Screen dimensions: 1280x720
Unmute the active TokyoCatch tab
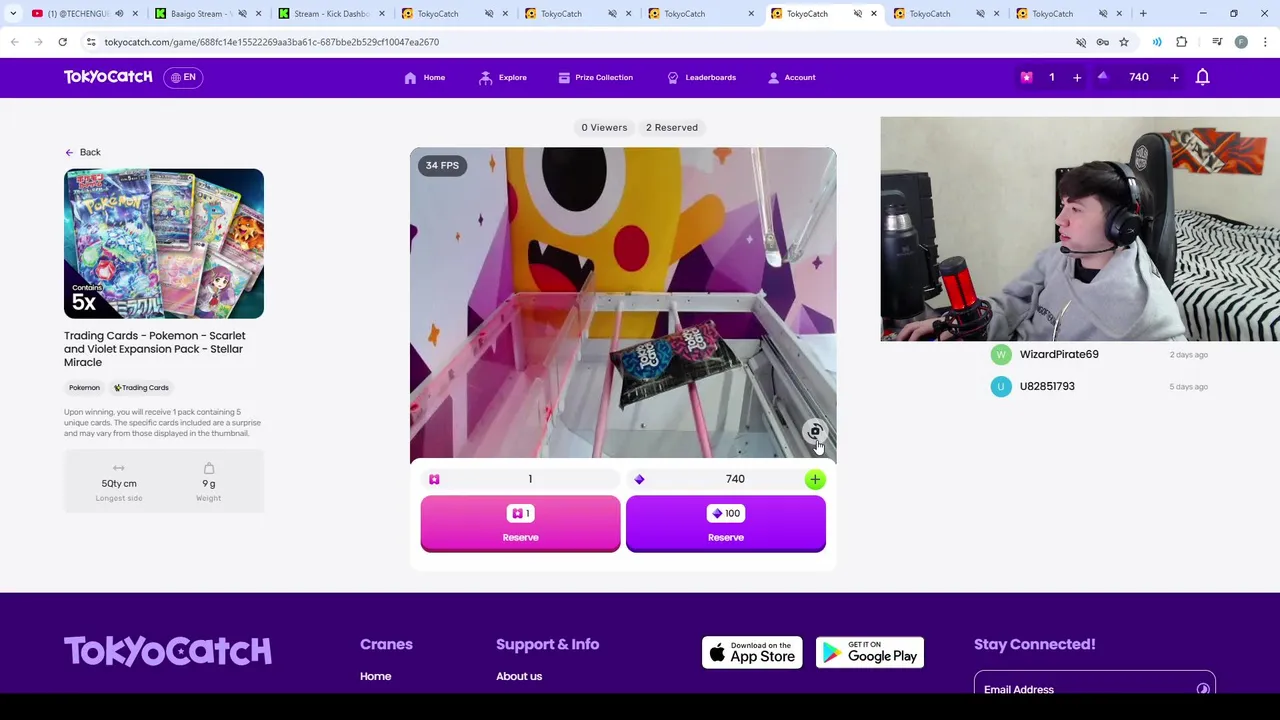858,13
